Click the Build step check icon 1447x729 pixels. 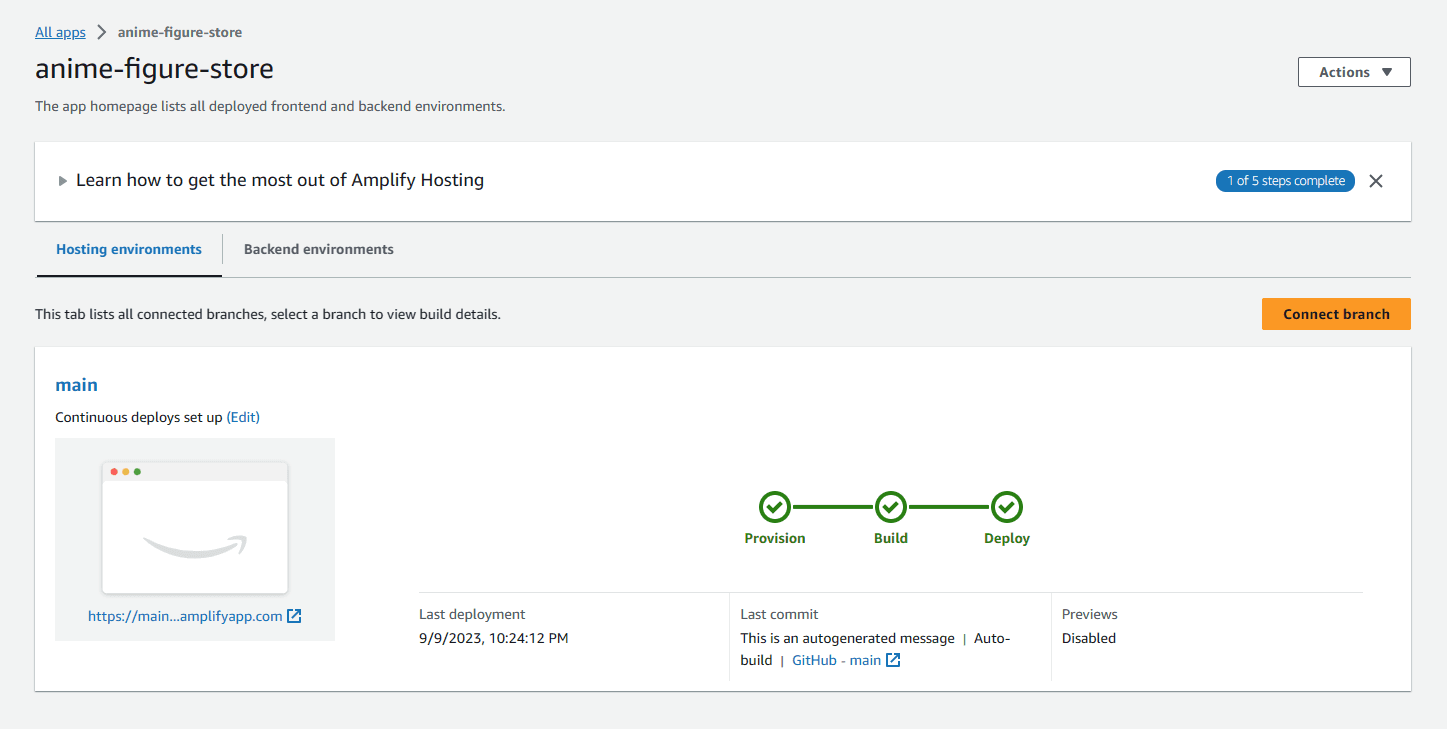(891, 507)
